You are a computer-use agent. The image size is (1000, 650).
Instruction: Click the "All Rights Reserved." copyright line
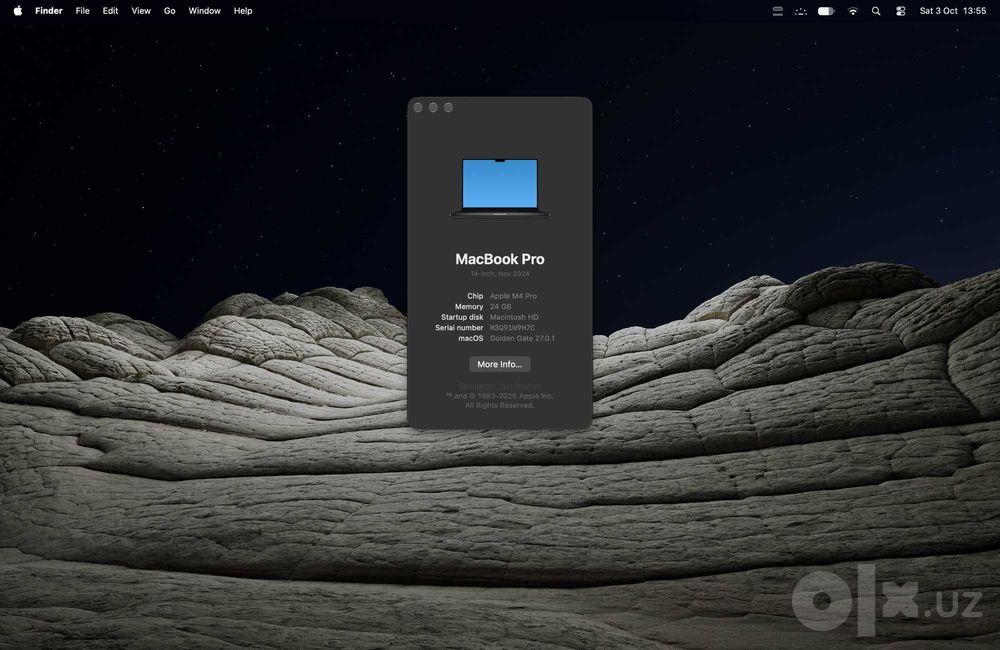coord(499,405)
